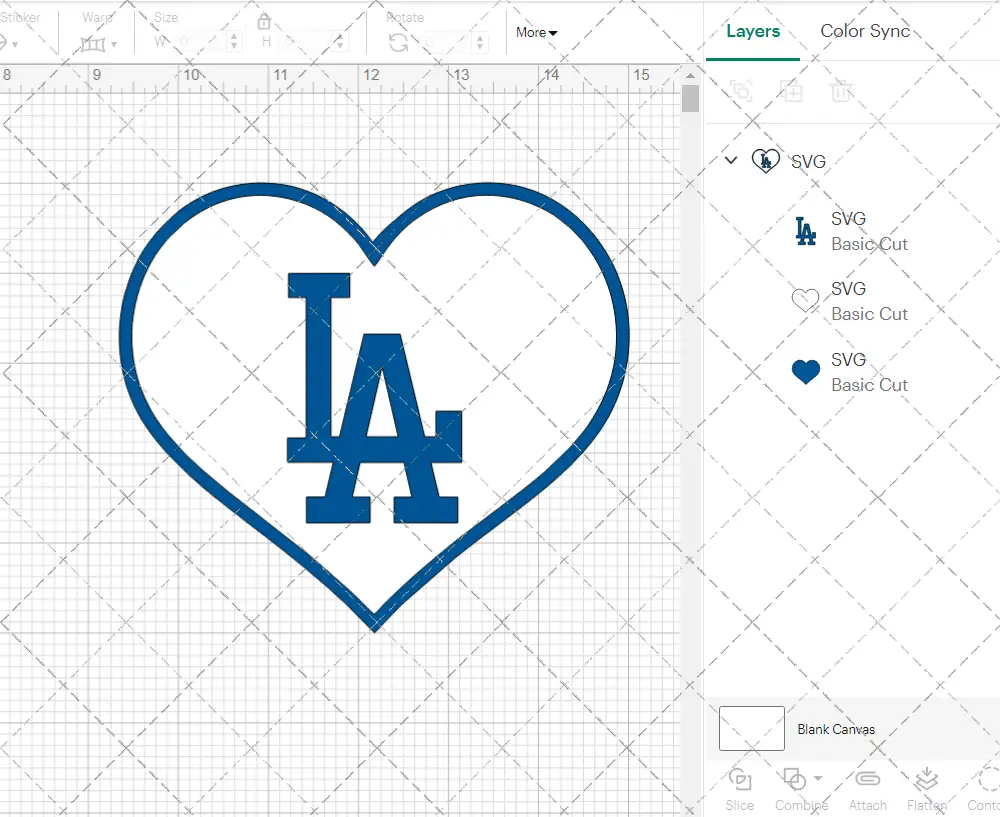Click the Combine shapes icon
This screenshot has height=817, width=1000.
[x=794, y=779]
